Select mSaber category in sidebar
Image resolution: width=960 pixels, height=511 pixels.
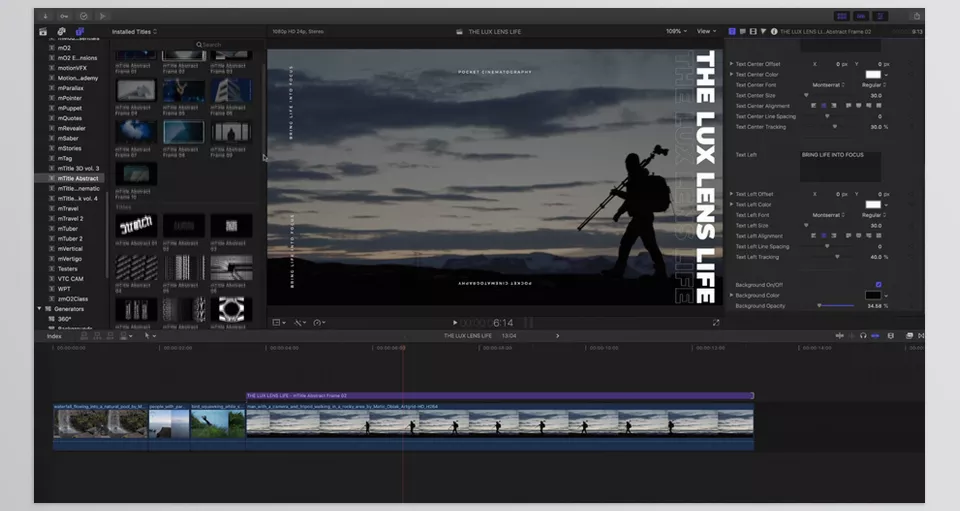click(x=68, y=138)
